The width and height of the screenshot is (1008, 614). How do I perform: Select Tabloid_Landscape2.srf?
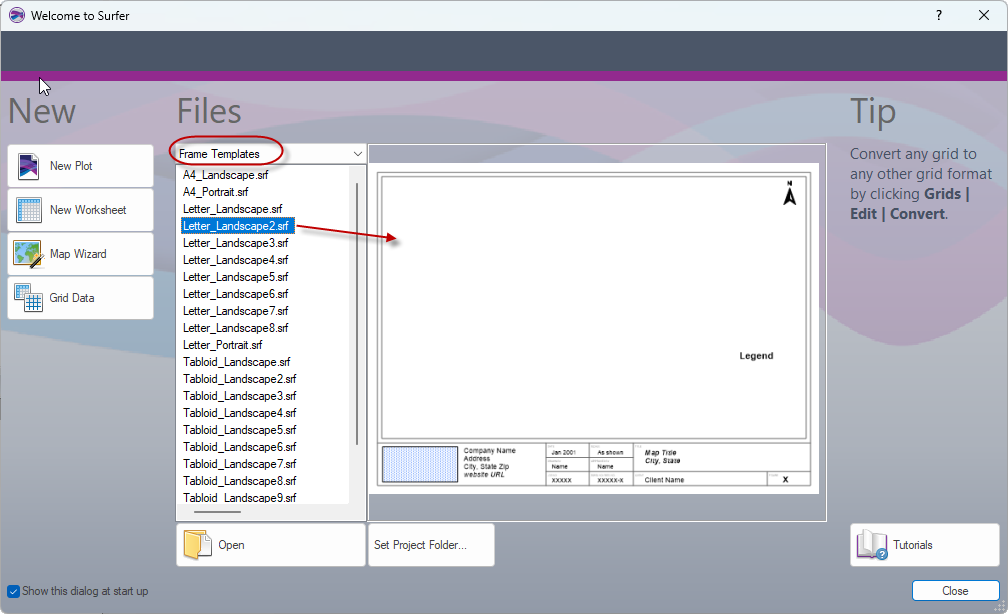239,379
